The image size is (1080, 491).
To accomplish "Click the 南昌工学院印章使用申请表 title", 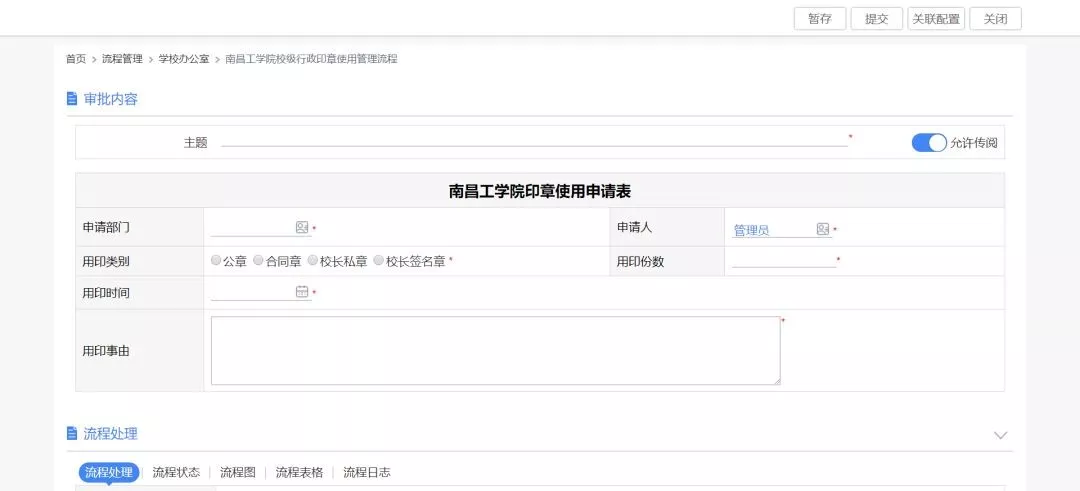I will (540, 191).
